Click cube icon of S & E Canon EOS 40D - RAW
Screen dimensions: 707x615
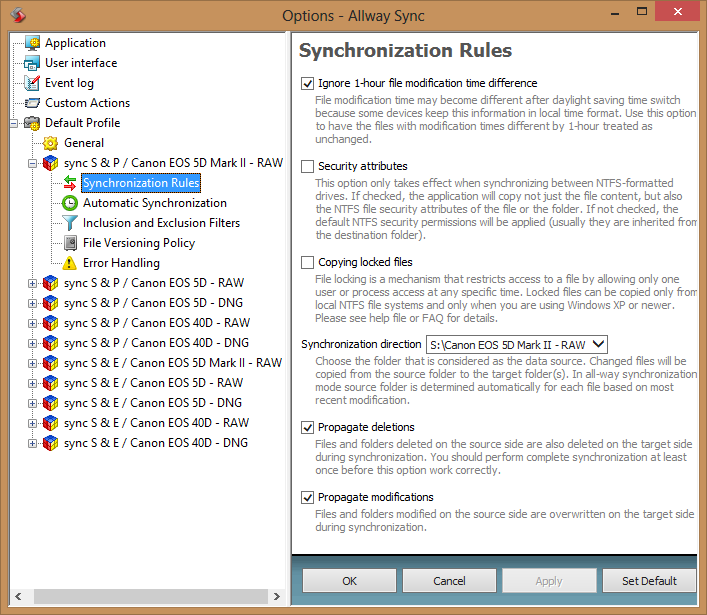point(50,423)
